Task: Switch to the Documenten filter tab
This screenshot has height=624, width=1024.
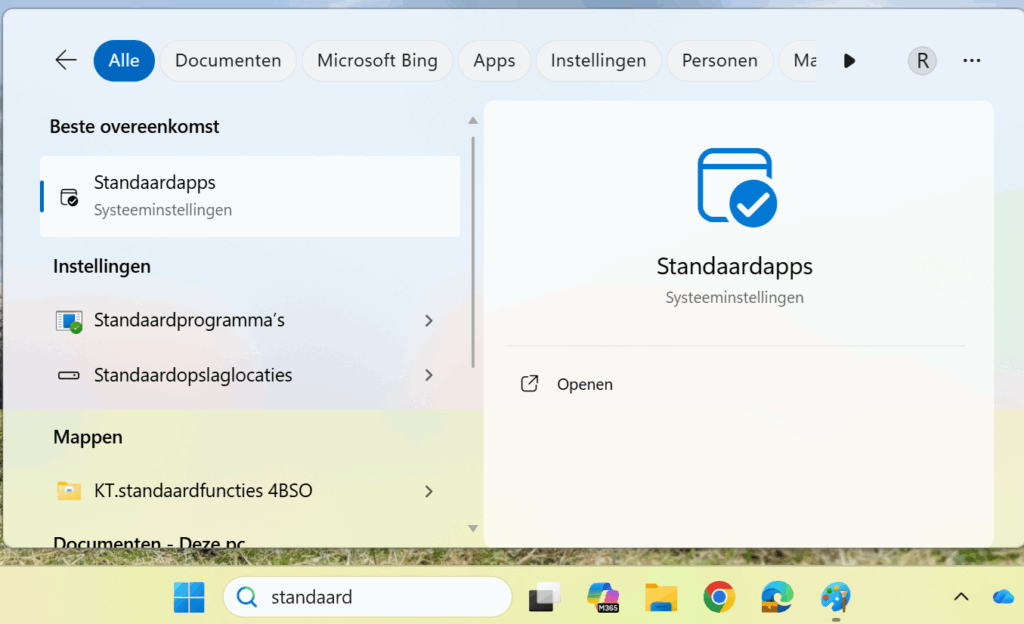Action: point(228,60)
